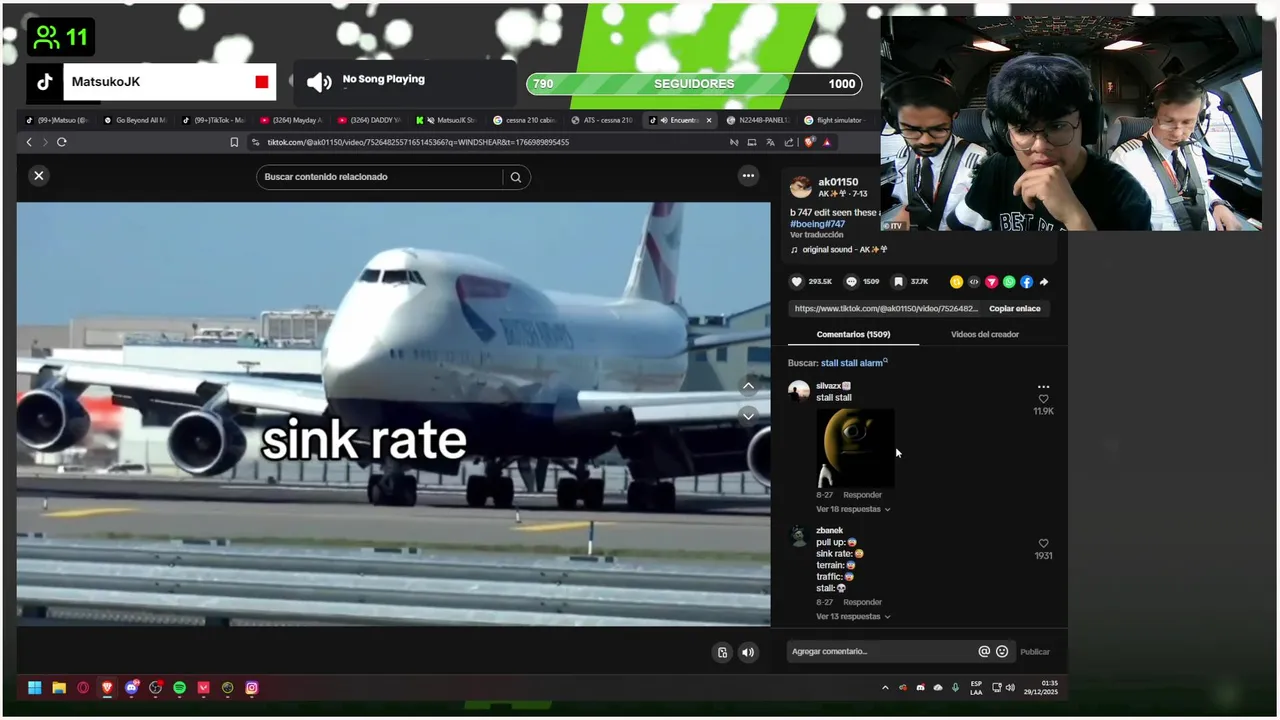Send to friends via the red paper-plane icon
1280x720 pixels.
click(x=991, y=282)
